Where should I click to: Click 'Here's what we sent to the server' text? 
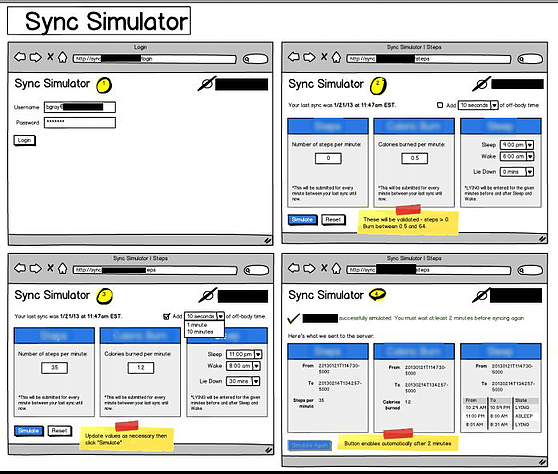click(x=331, y=336)
